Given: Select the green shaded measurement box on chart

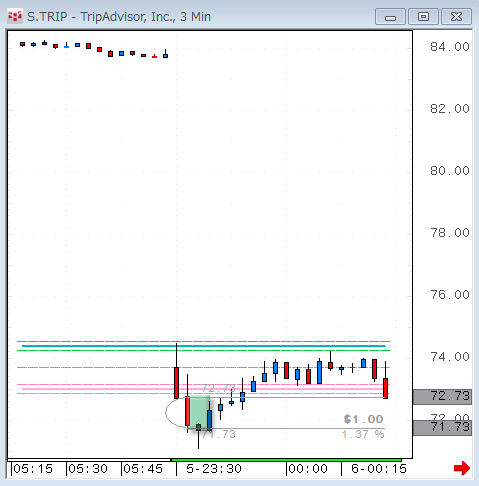Looking at the screenshot, I should pyautogui.click(x=199, y=412).
